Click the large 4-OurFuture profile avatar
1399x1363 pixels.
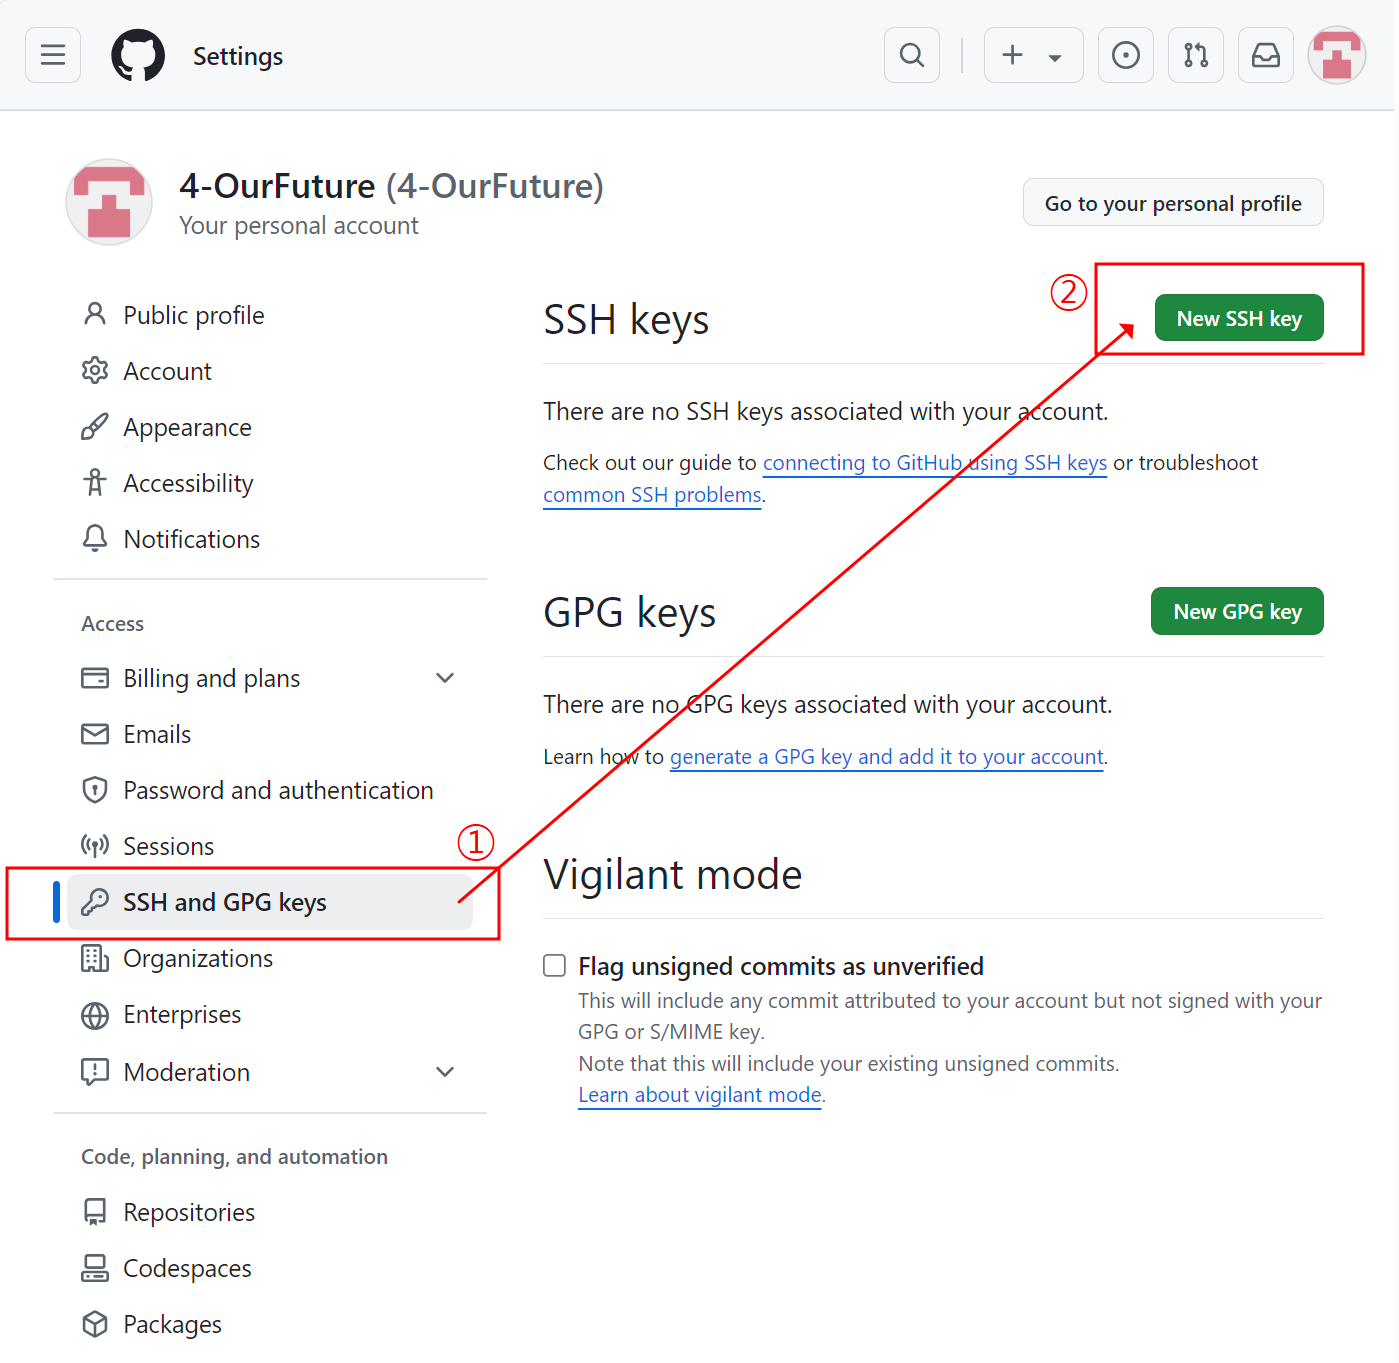coord(109,202)
